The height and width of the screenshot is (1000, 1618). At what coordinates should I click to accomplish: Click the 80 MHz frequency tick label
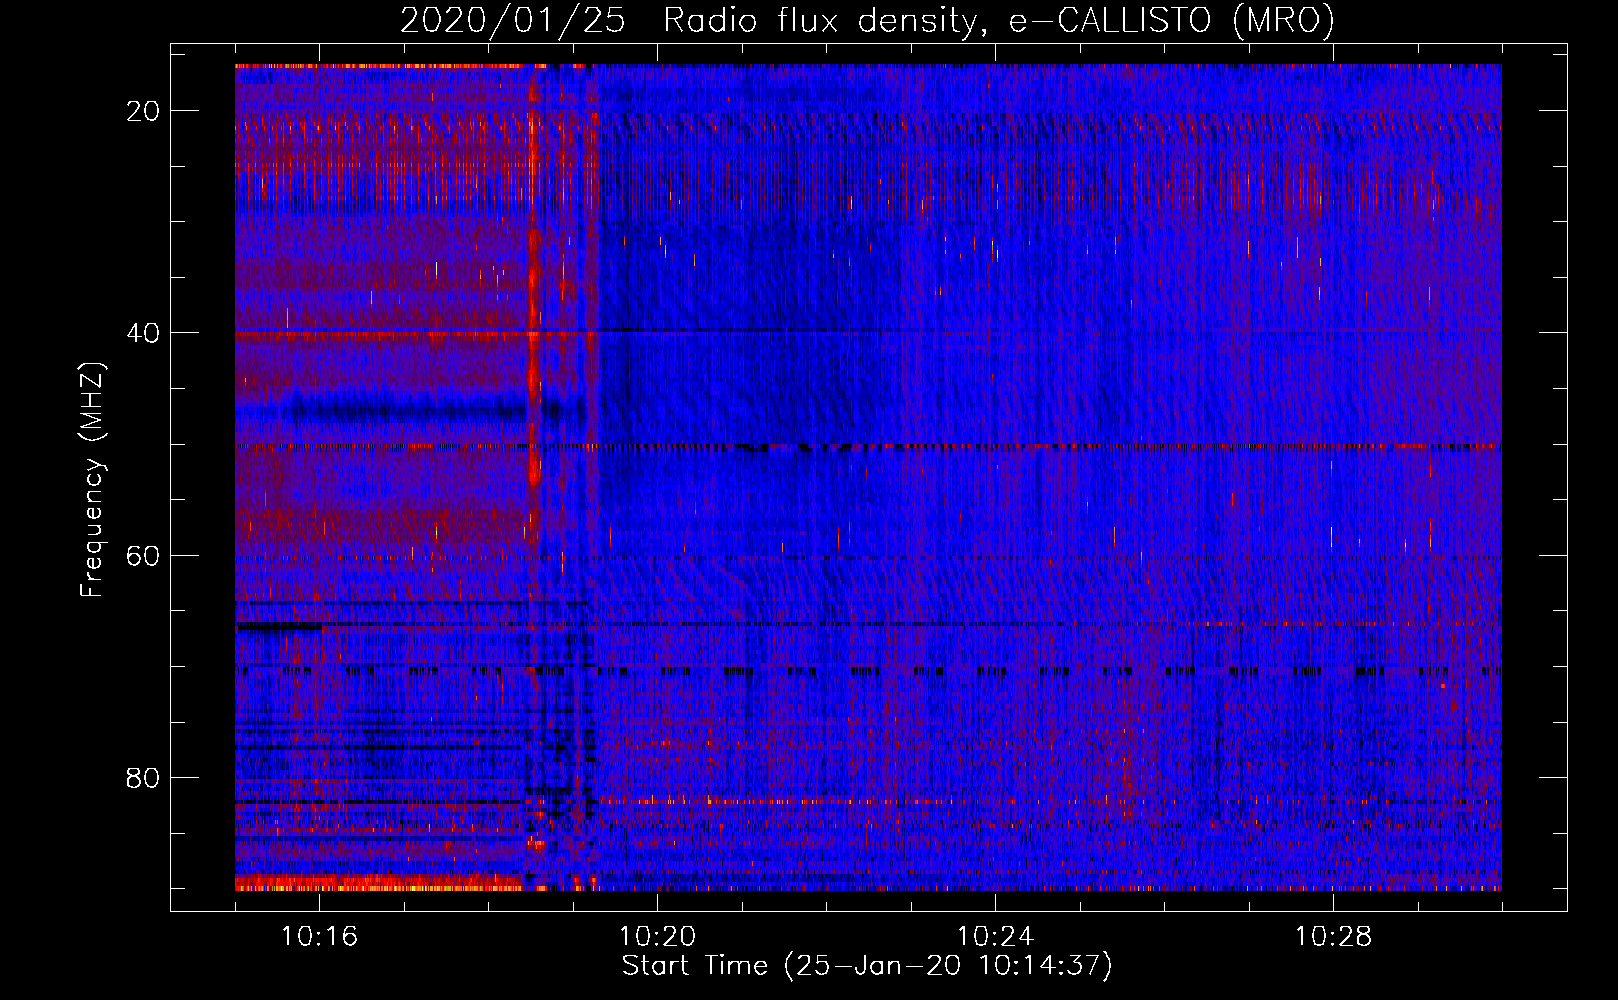pos(143,777)
